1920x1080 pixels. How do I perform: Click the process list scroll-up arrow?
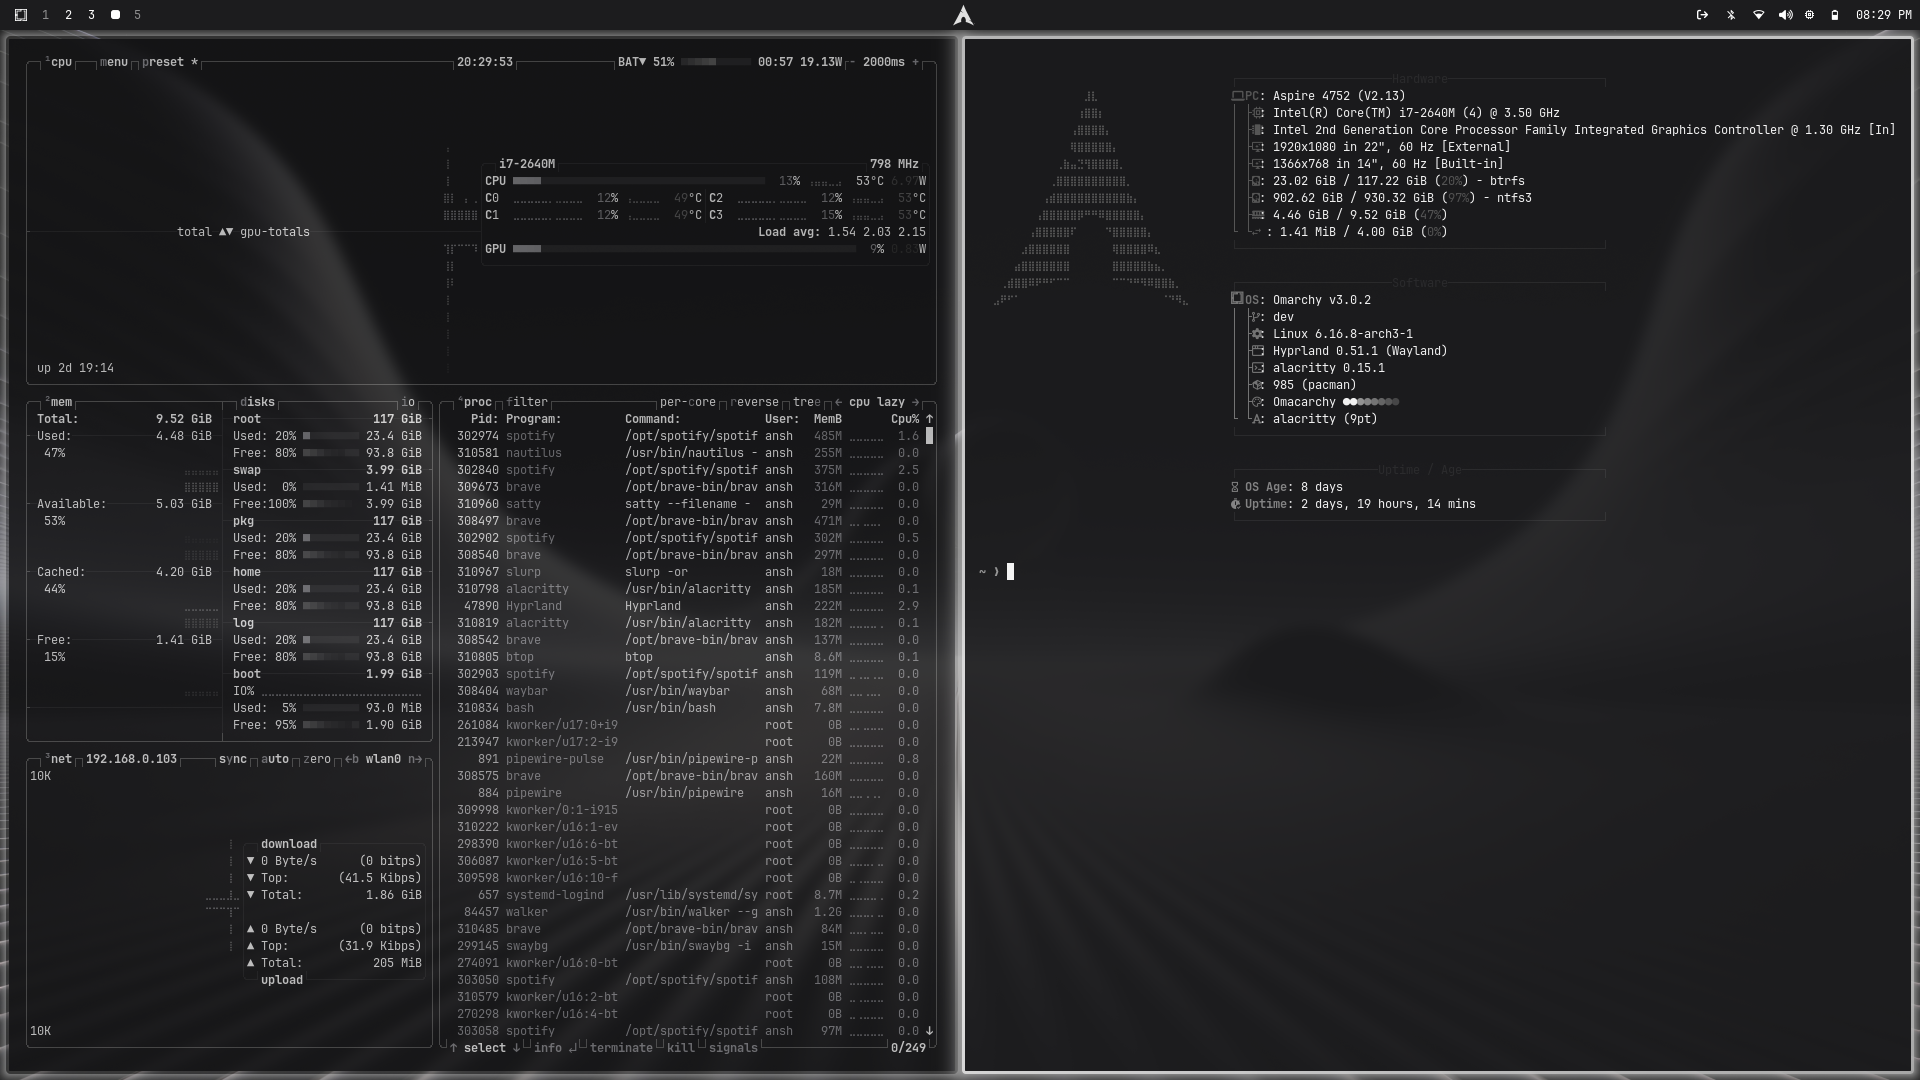(930, 419)
